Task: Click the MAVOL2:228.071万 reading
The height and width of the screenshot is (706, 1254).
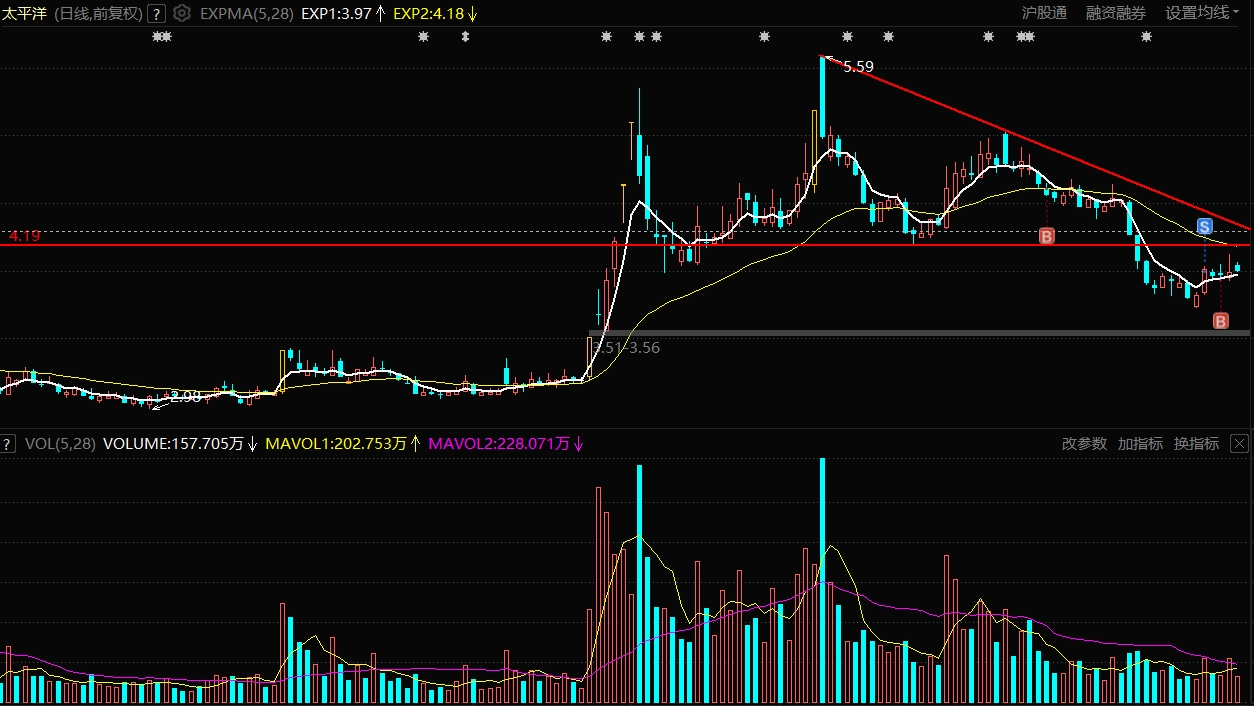Action: pyautogui.click(x=499, y=443)
